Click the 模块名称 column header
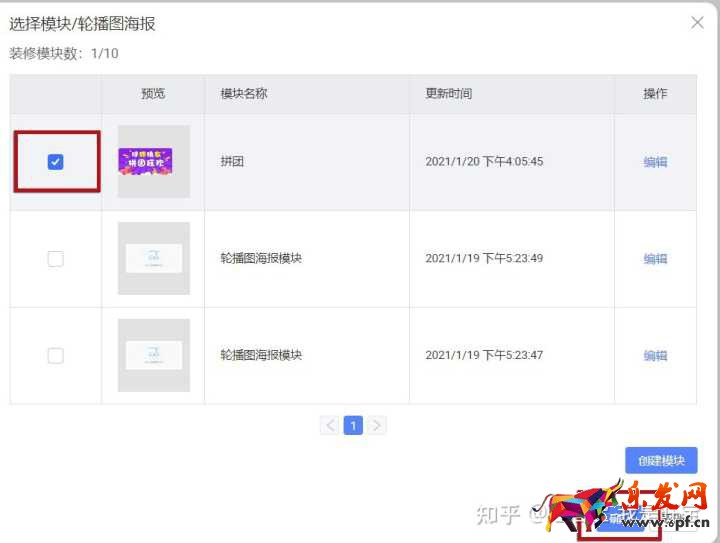The image size is (720, 543). (x=244, y=94)
